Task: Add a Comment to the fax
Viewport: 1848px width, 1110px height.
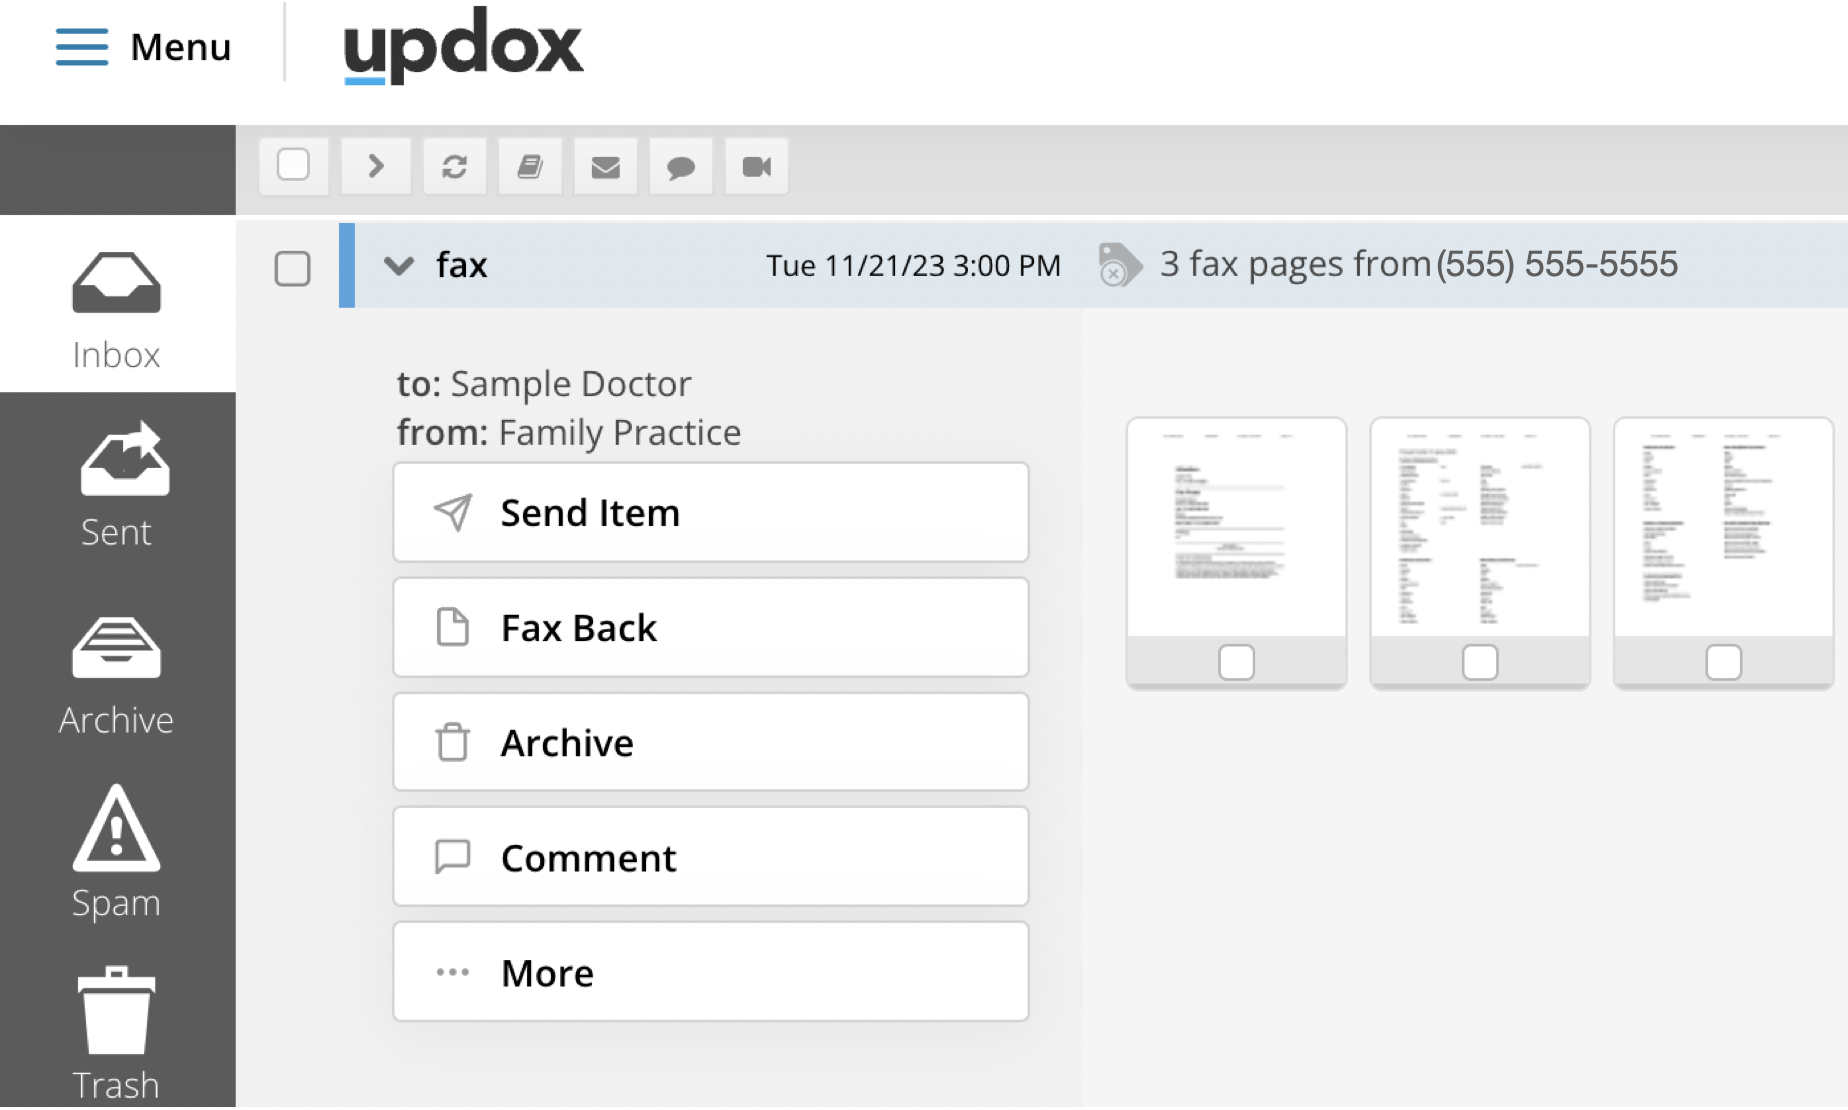Action: click(x=711, y=857)
